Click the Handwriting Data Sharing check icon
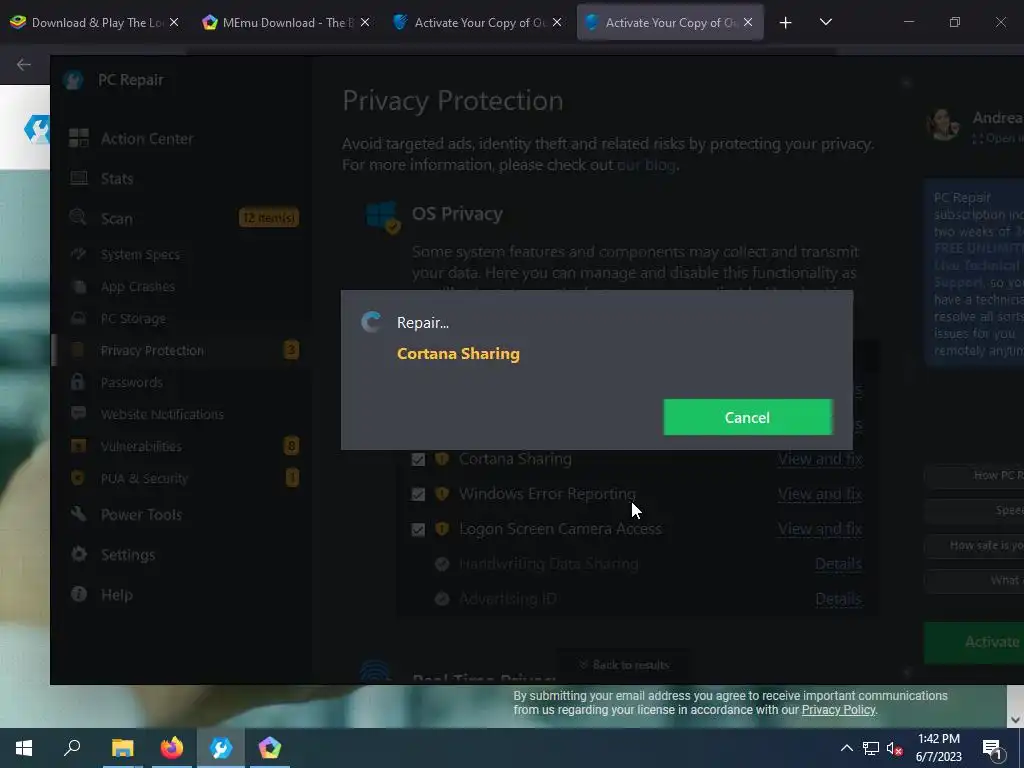The image size is (1024, 768). [442, 564]
